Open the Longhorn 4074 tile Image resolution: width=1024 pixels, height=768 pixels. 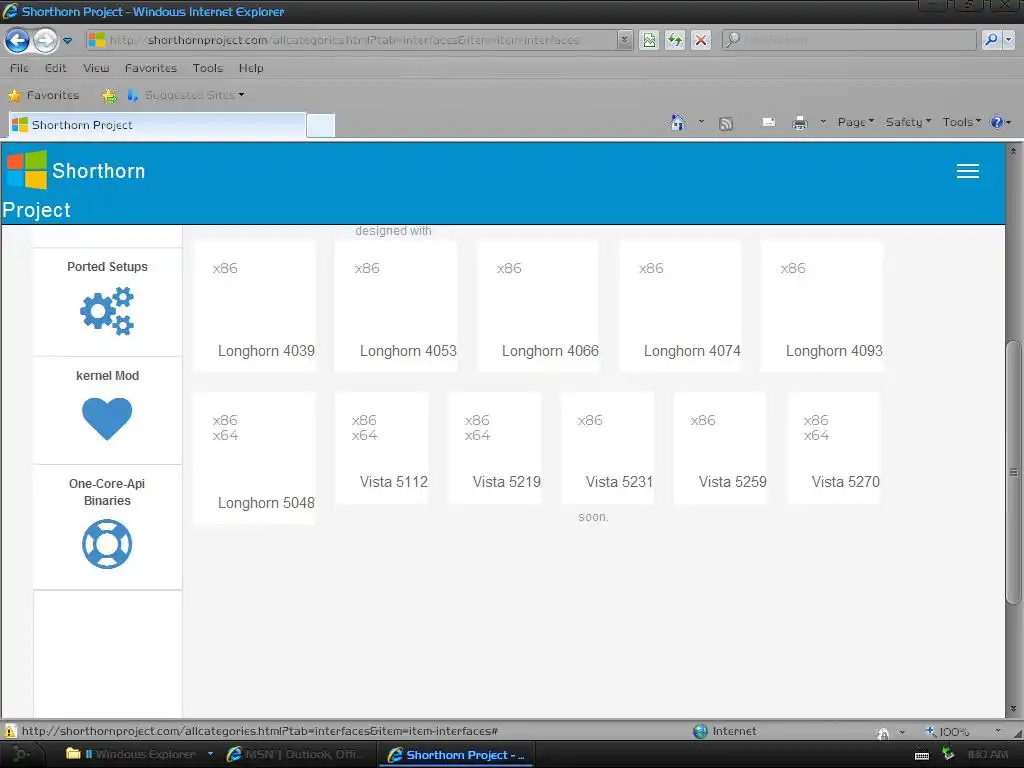tap(680, 306)
